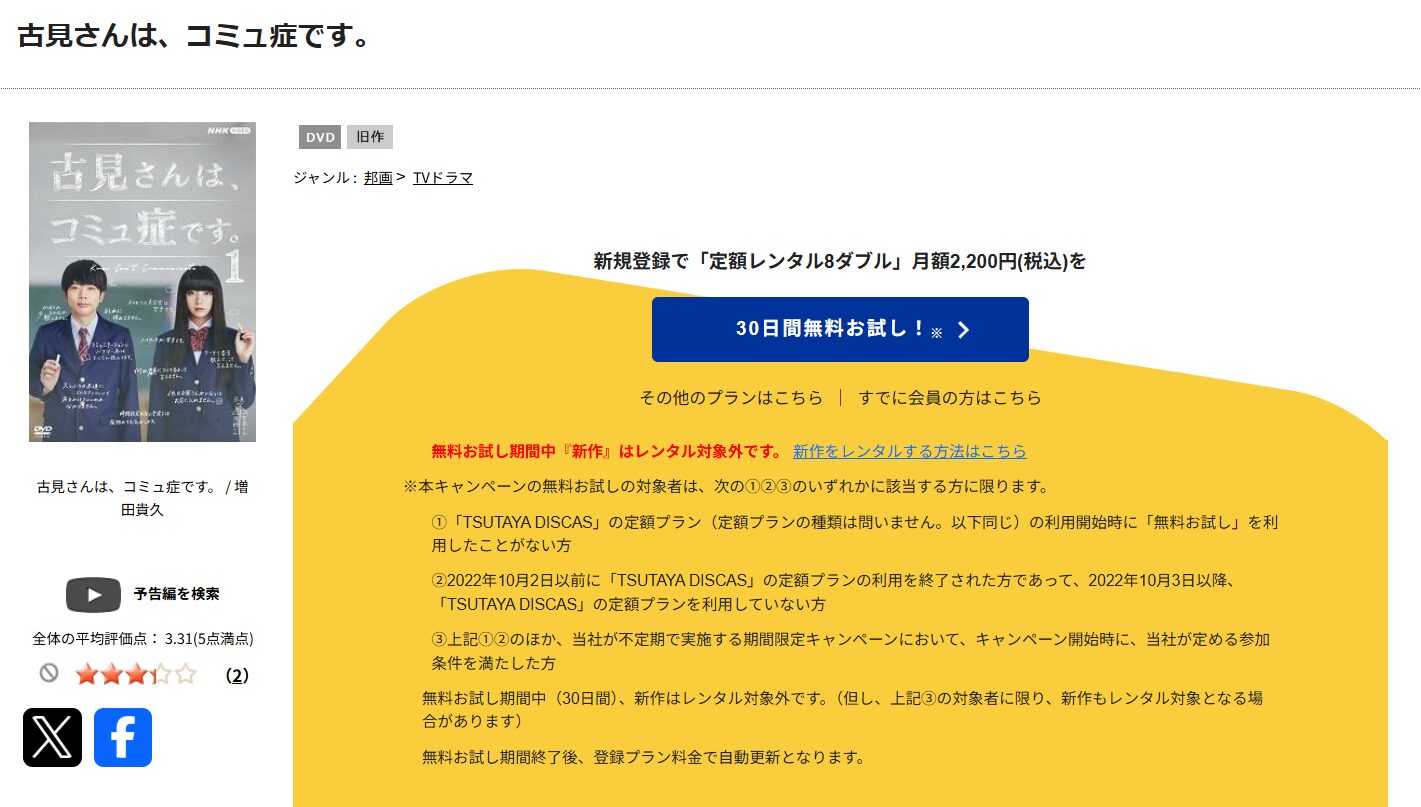Rate with the fifth star

coord(186,674)
